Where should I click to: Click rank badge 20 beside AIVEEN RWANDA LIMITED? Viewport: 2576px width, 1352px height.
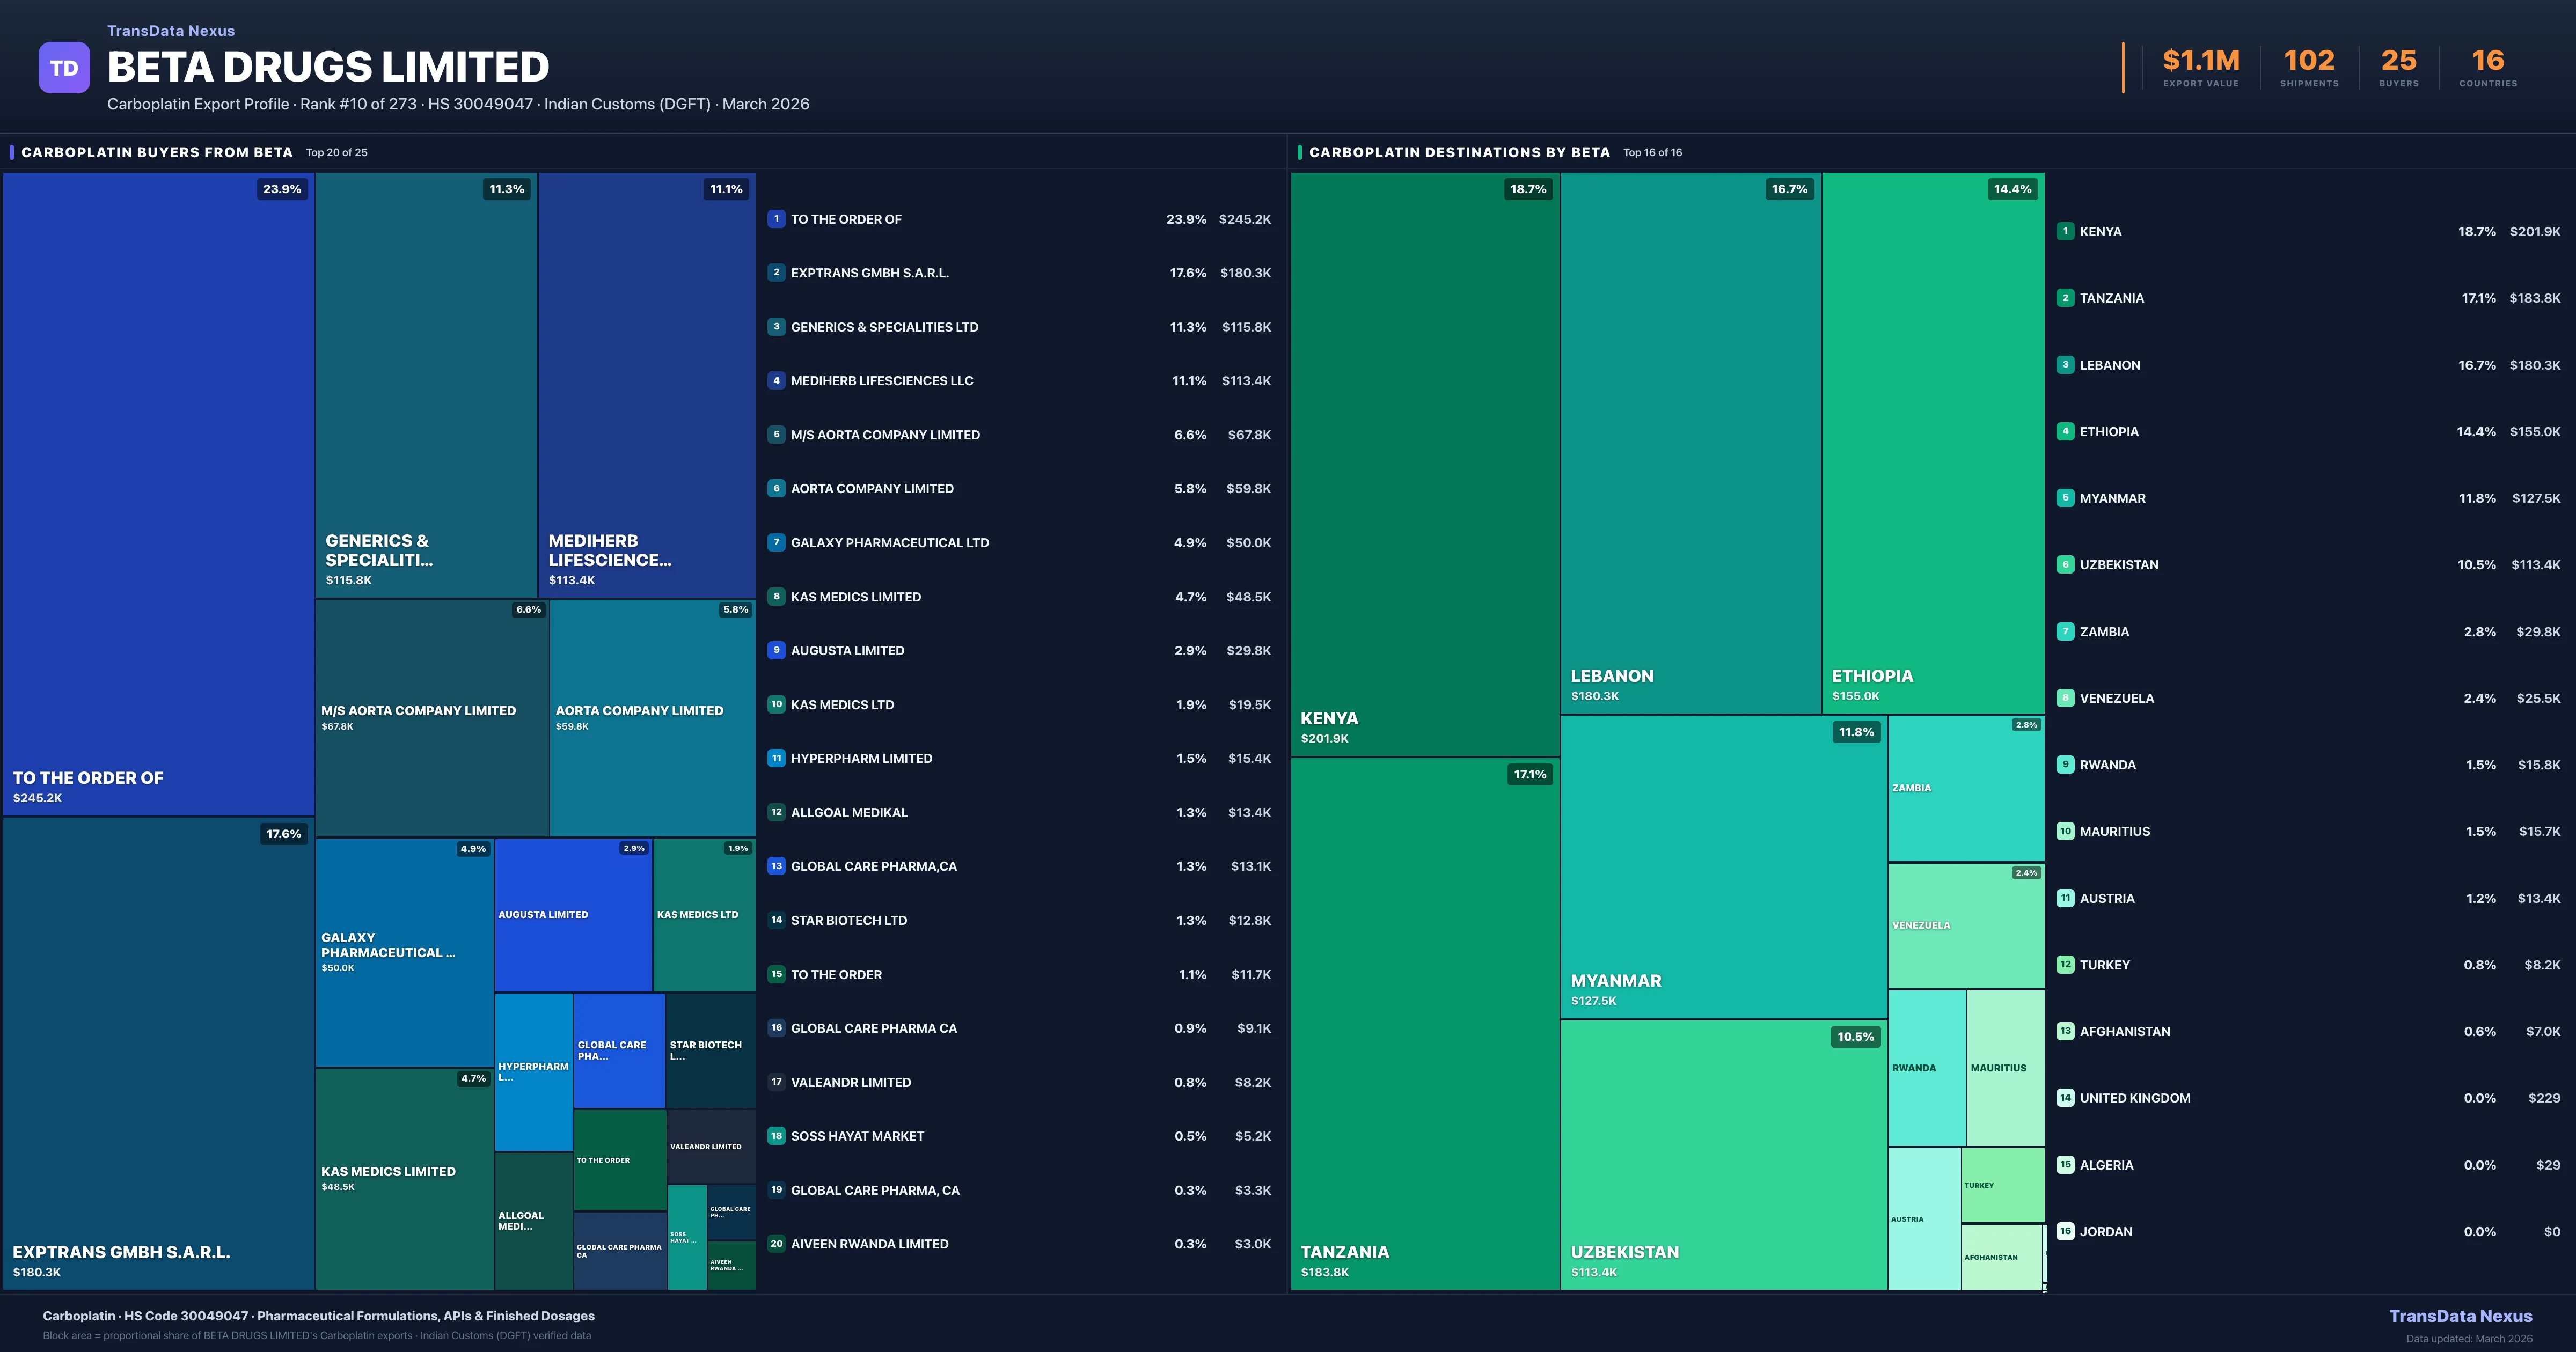[x=776, y=1244]
